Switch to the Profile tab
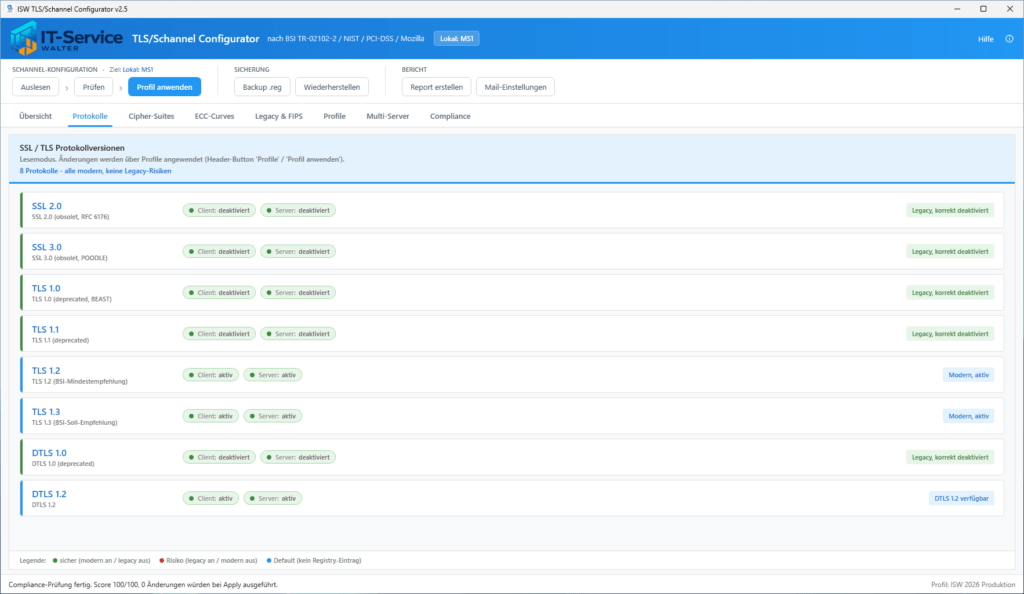Viewport: 1024px width, 594px height. click(x=334, y=116)
